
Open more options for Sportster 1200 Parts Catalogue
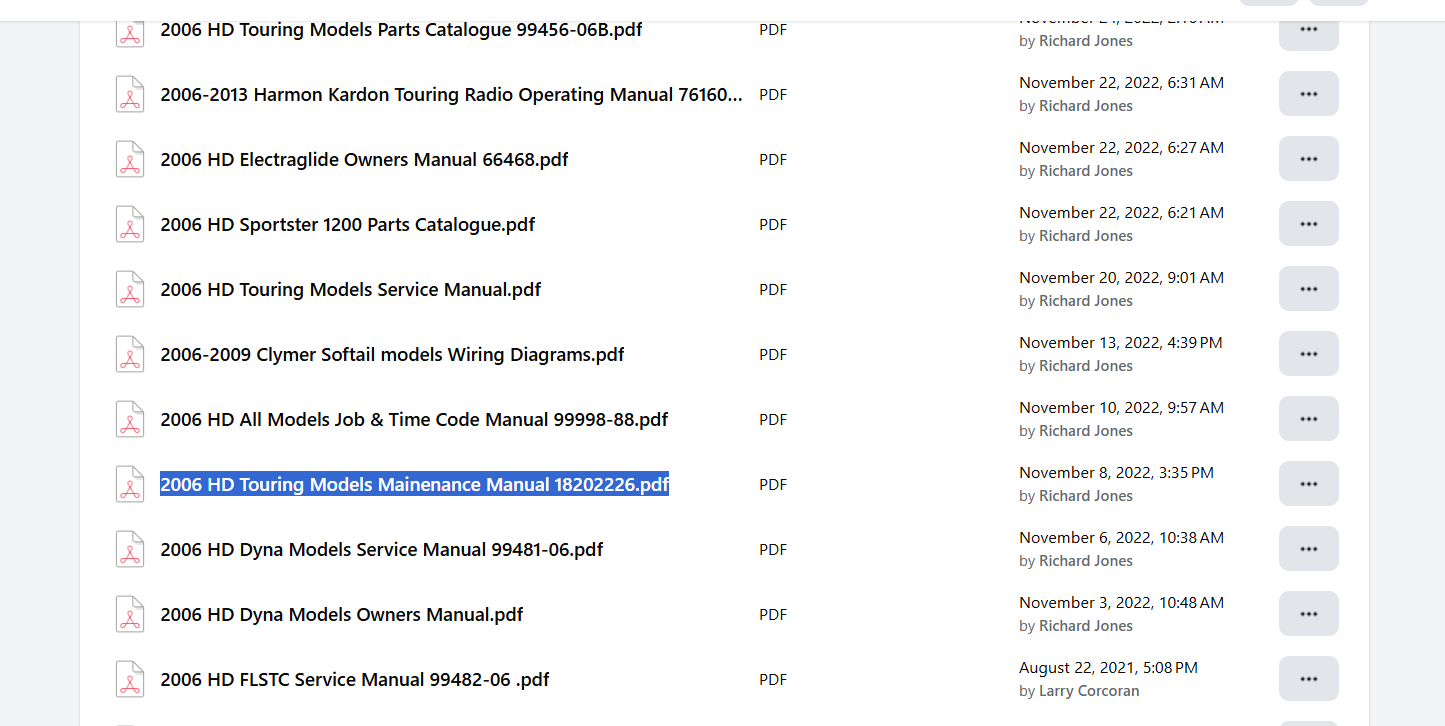point(1308,224)
